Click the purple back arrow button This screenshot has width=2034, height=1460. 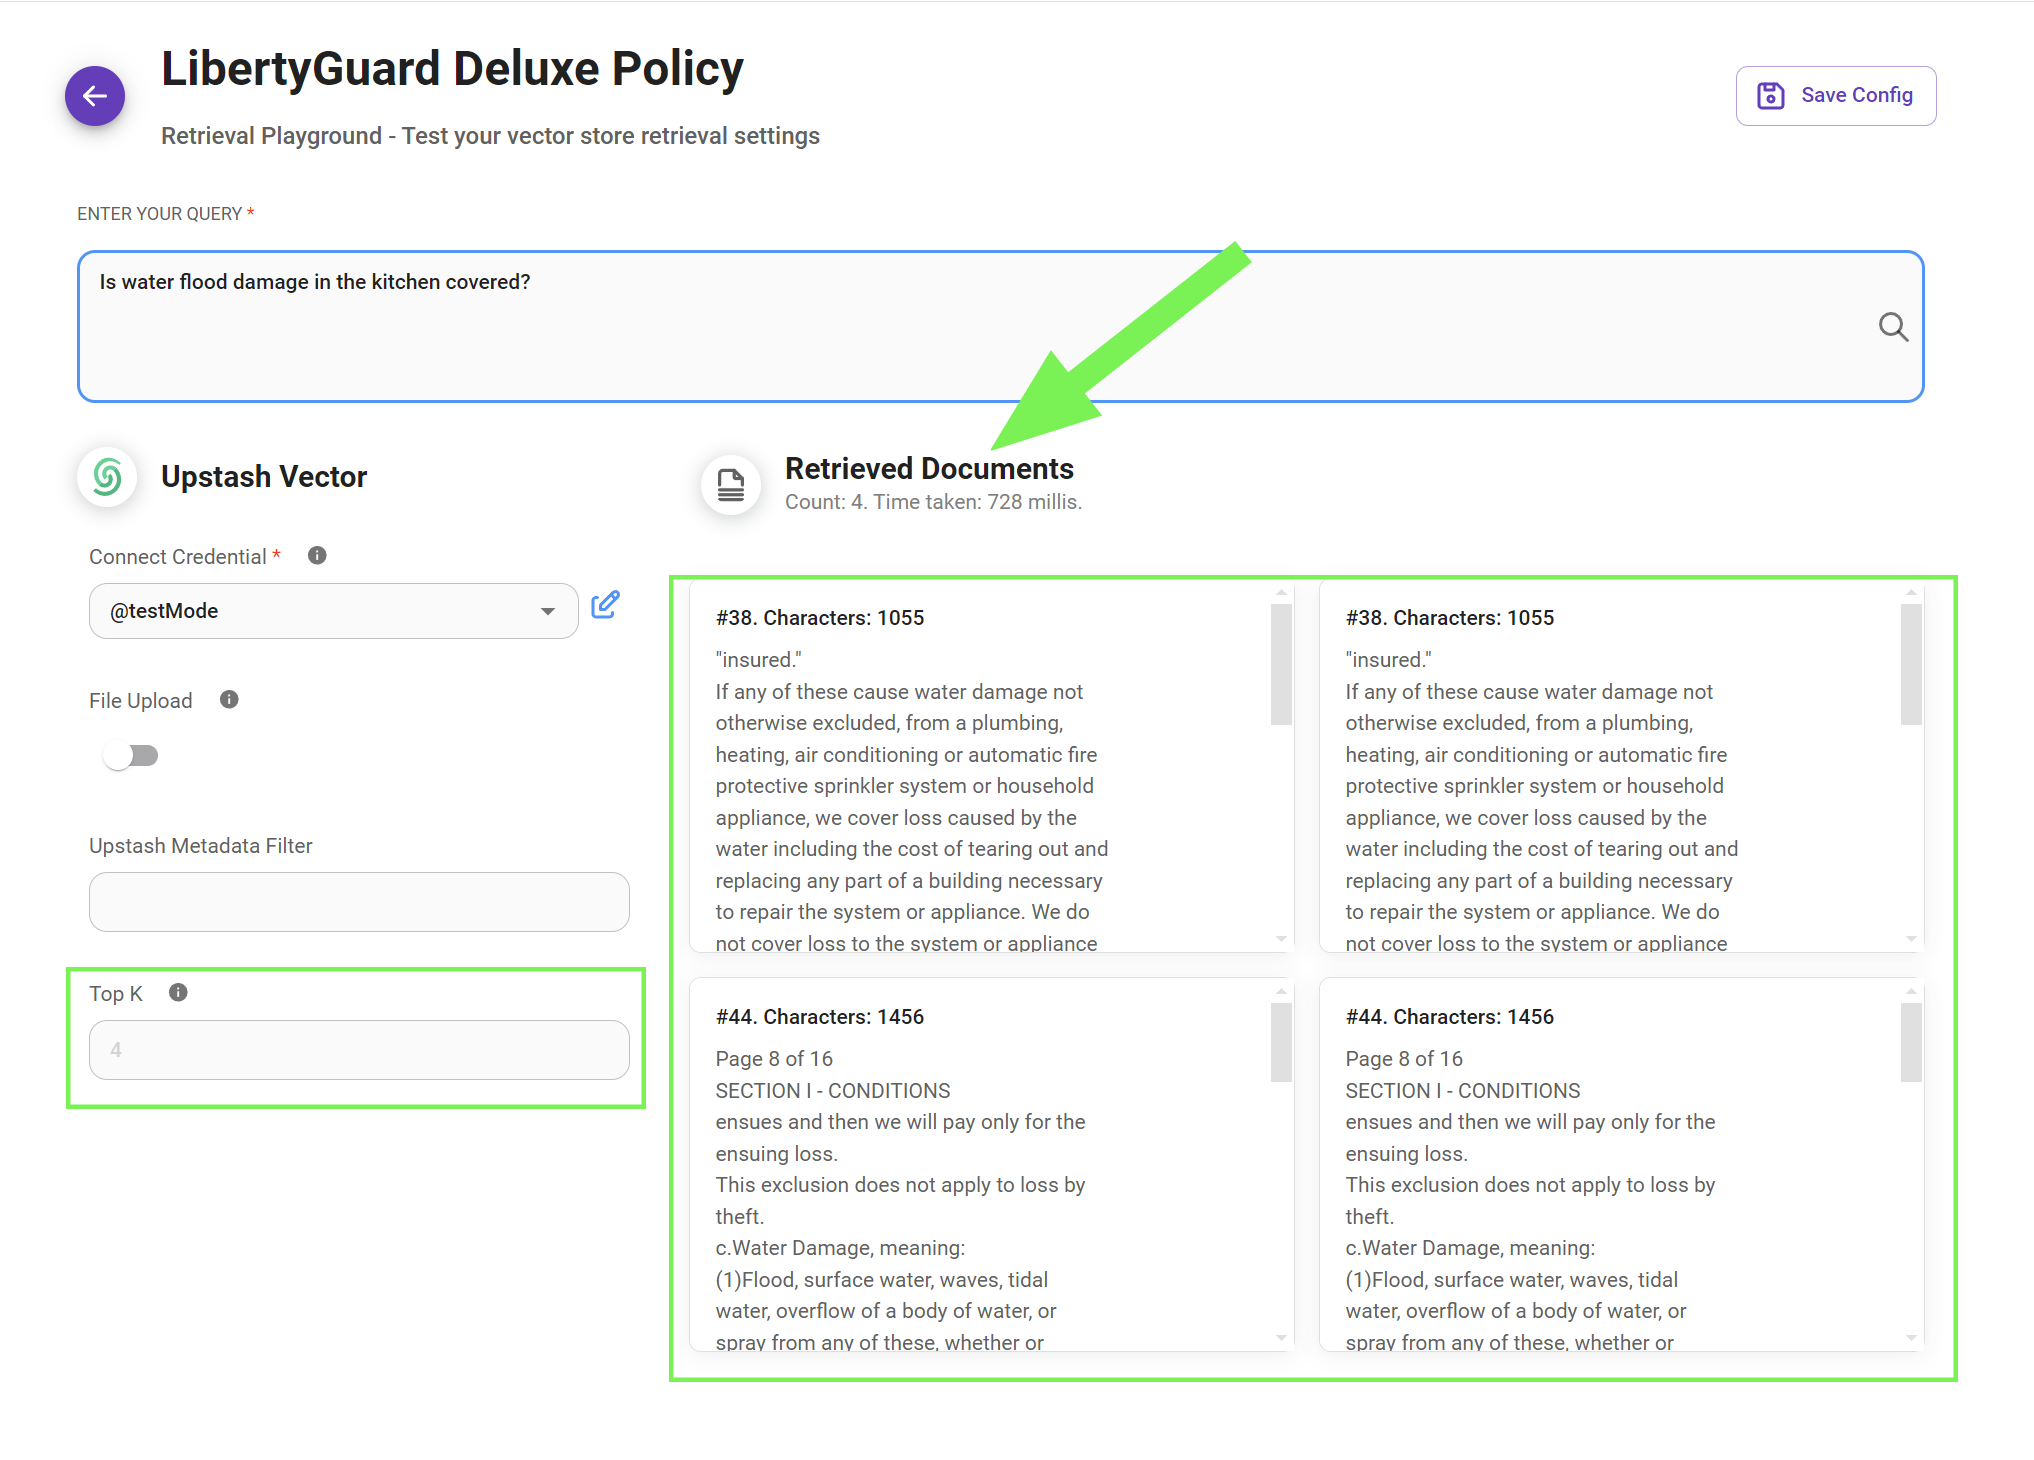pyautogui.click(x=95, y=96)
